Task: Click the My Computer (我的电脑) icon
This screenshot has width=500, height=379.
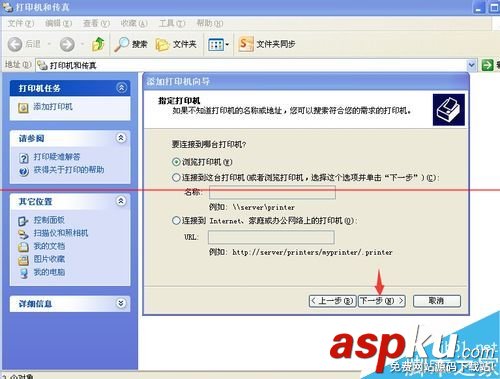Action: point(23,273)
